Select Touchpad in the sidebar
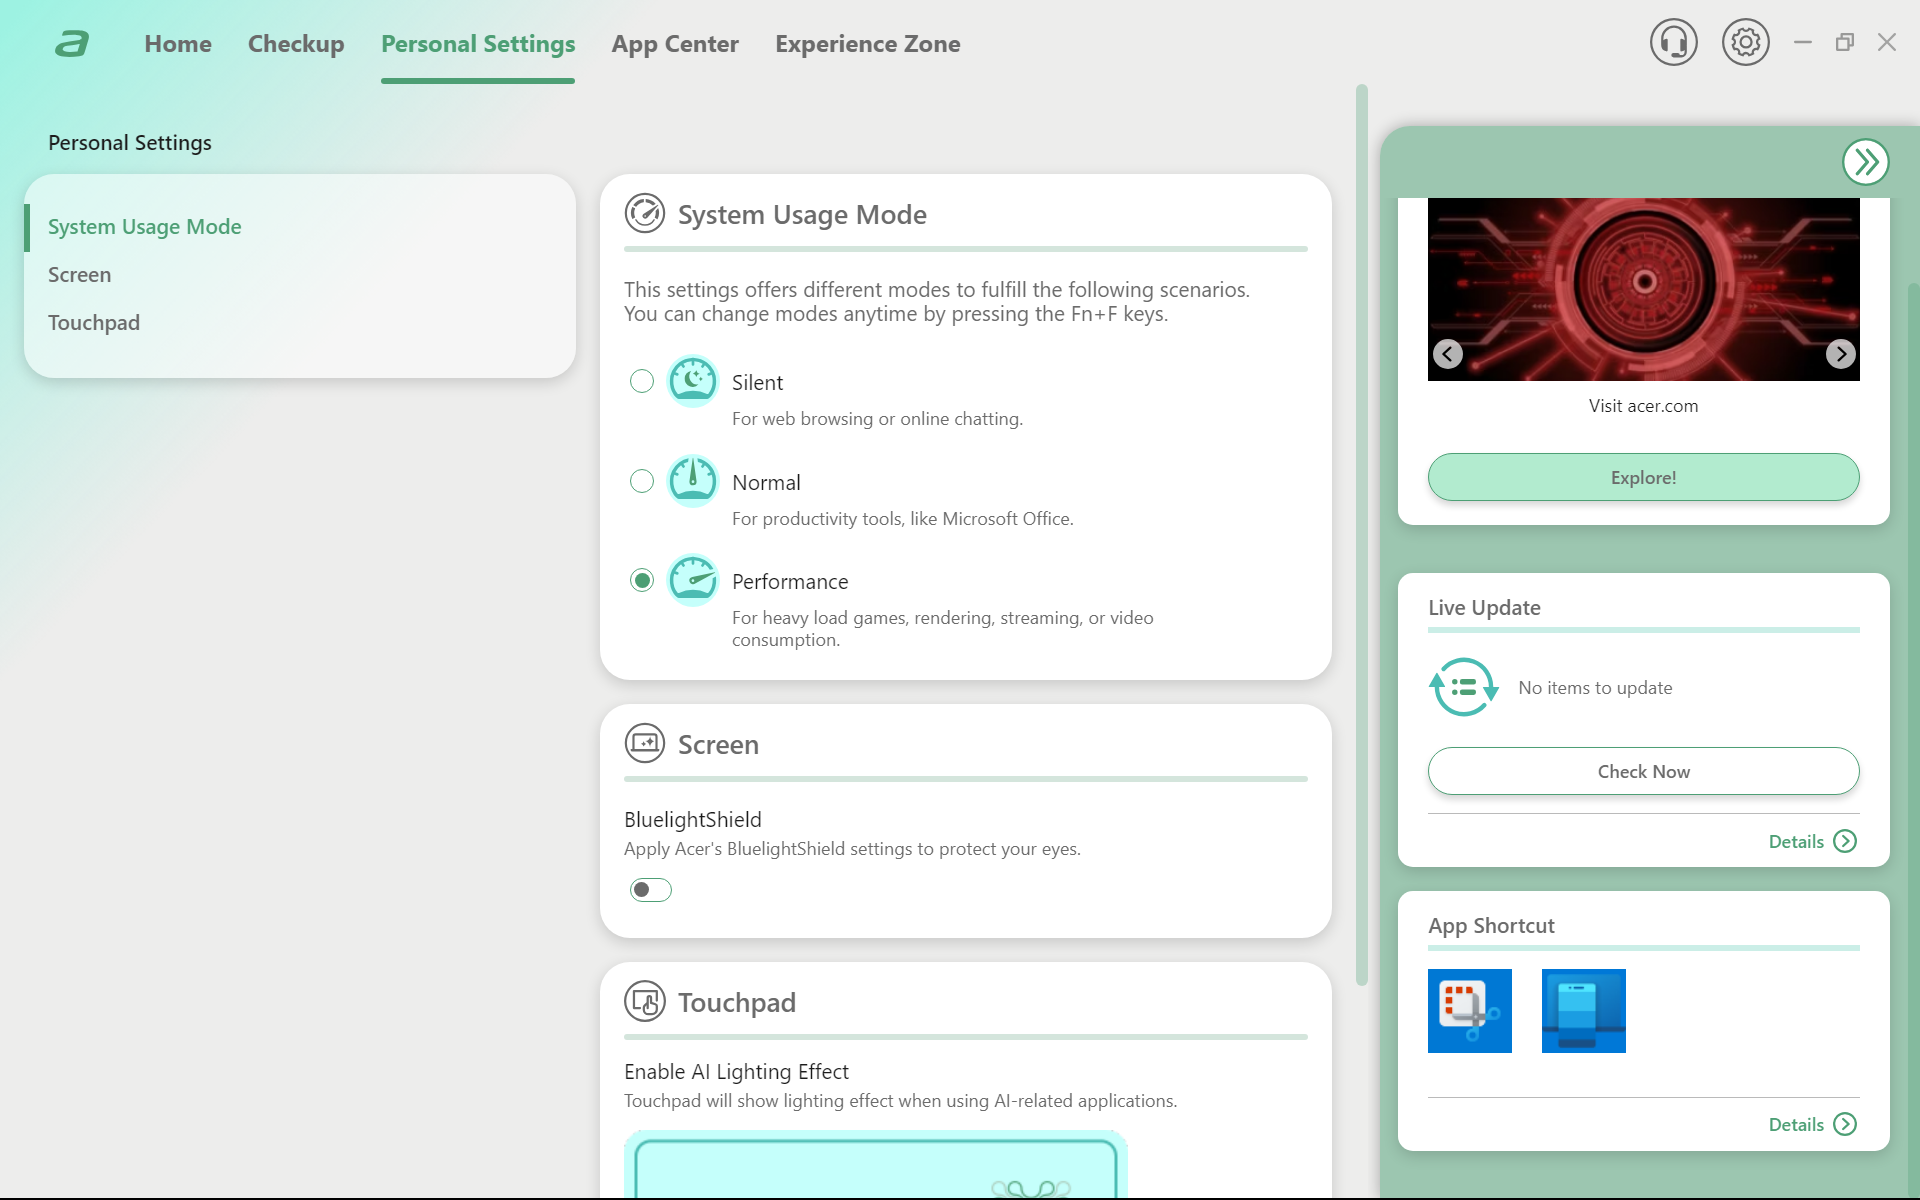The width and height of the screenshot is (1920, 1200). coord(94,323)
